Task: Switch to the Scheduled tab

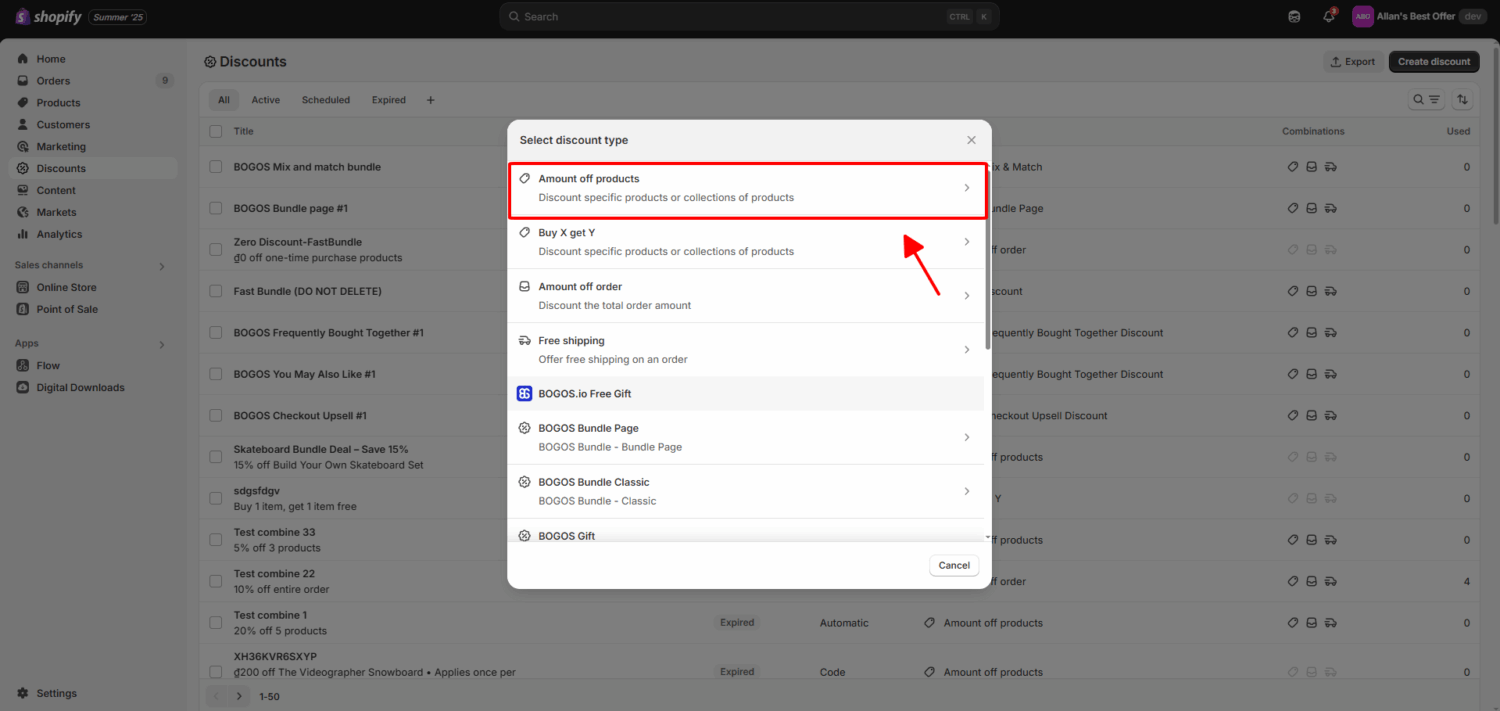Action: [326, 100]
